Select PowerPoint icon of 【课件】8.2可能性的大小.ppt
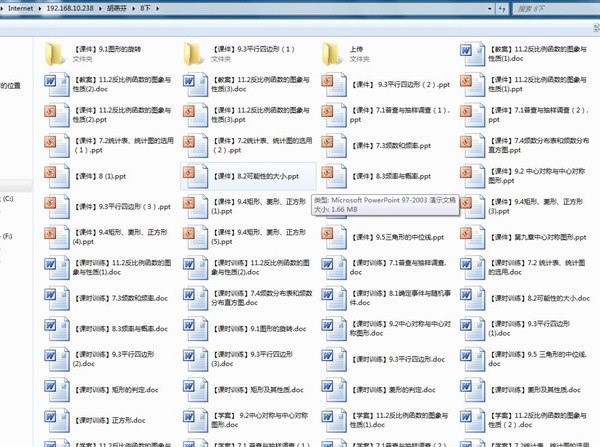600x447 pixels. pyautogui.click(x=195, y=176)
